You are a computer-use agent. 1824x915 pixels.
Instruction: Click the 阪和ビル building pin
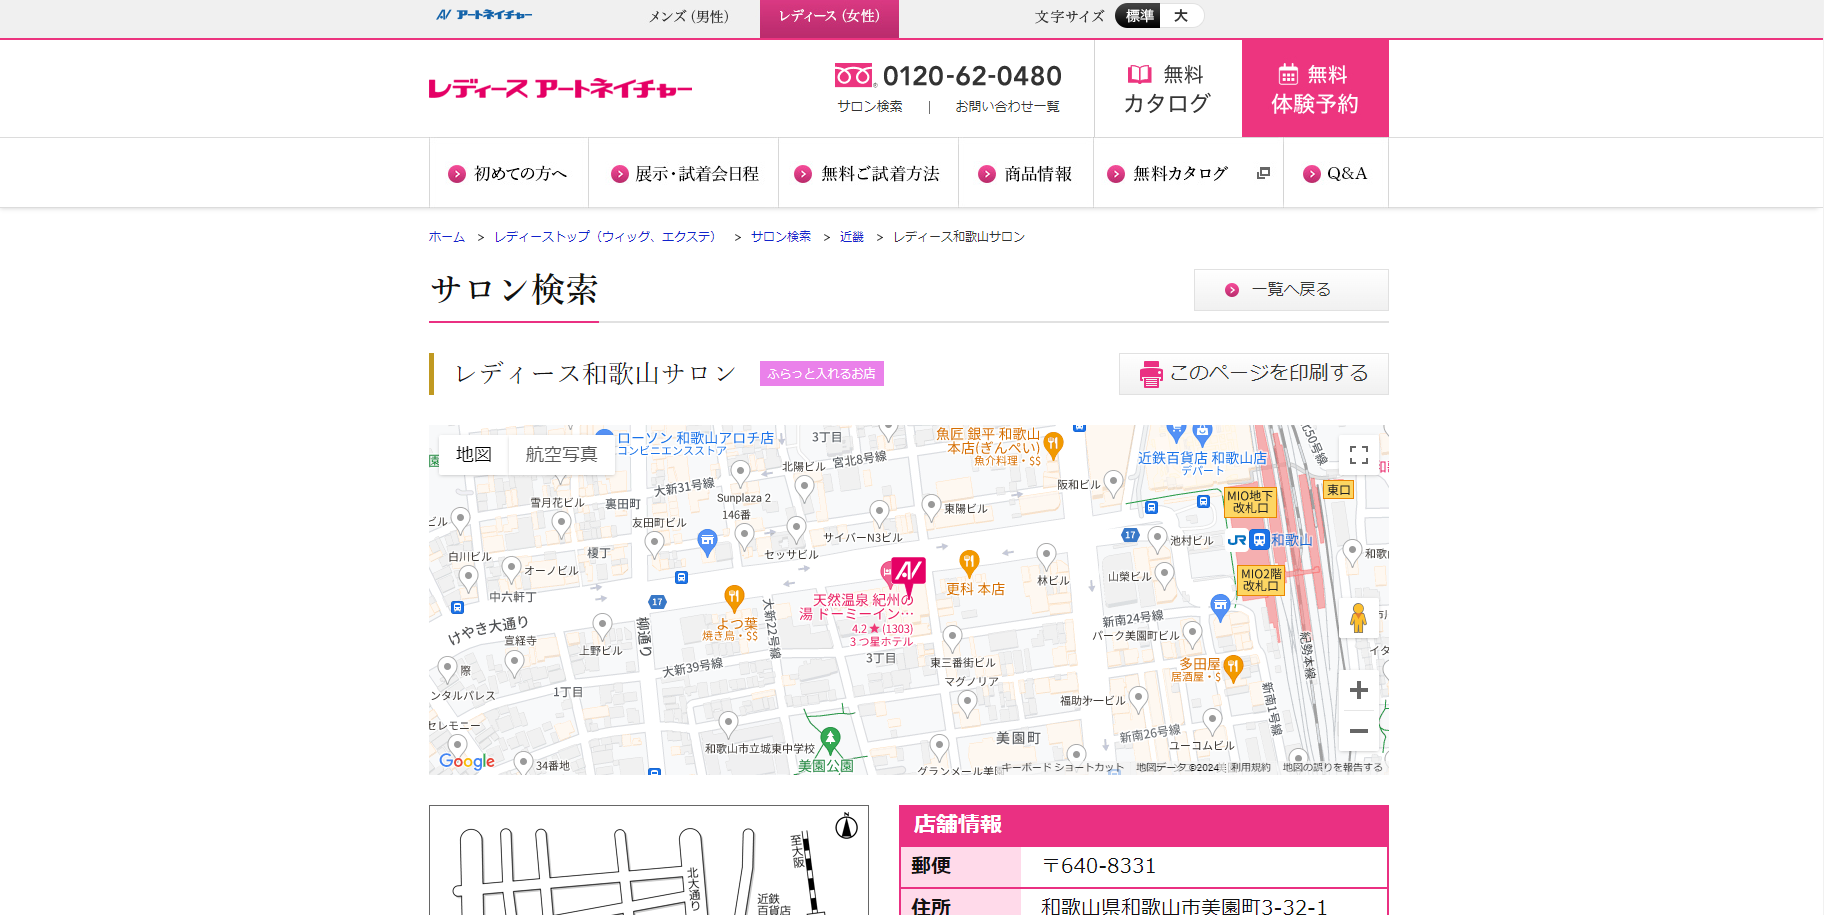1113,483
